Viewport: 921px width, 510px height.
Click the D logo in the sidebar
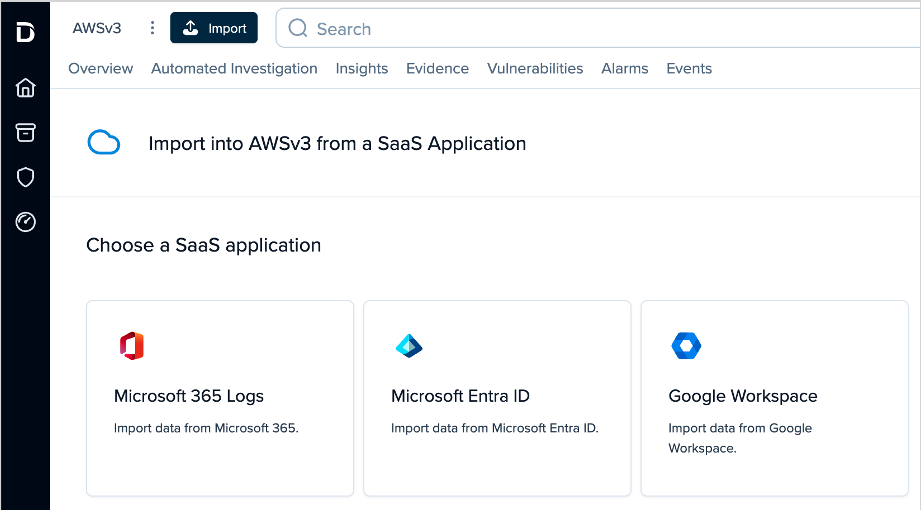tap(25, 32)
